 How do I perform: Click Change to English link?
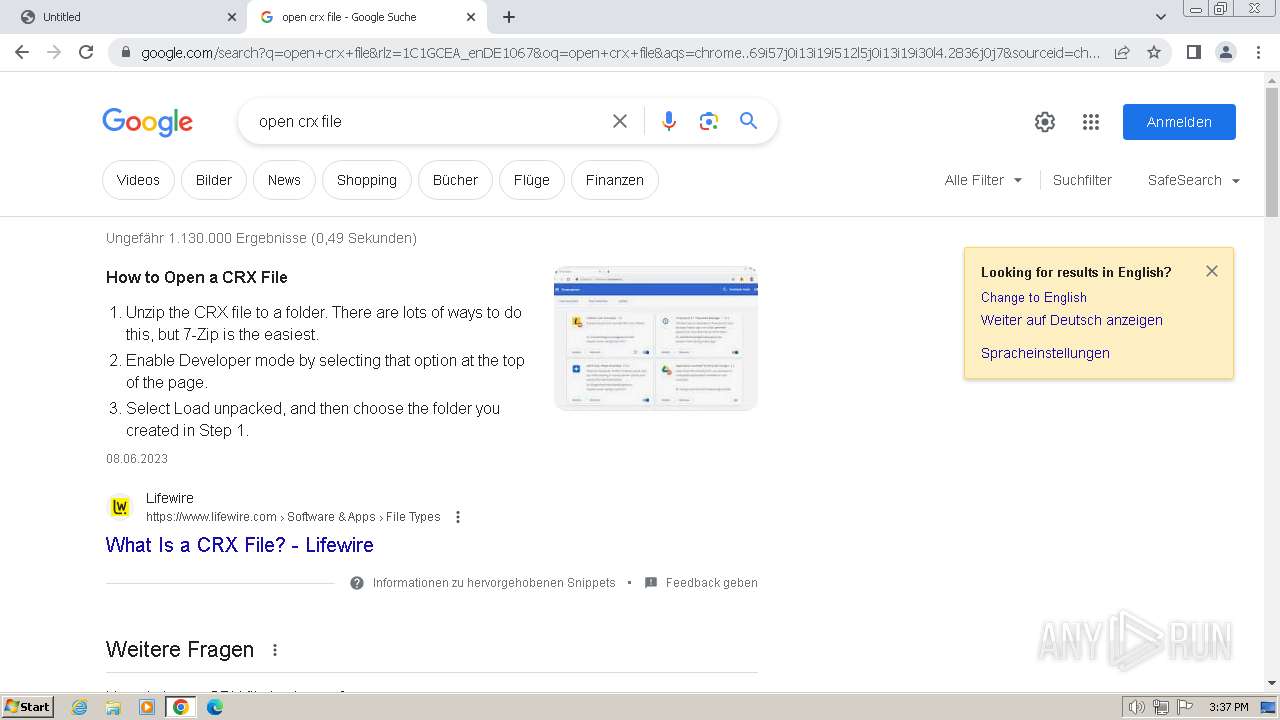1034,297
